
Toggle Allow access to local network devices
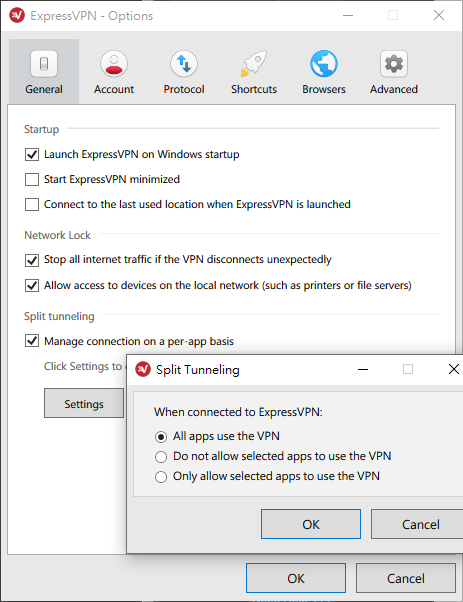tap(32, 286)
